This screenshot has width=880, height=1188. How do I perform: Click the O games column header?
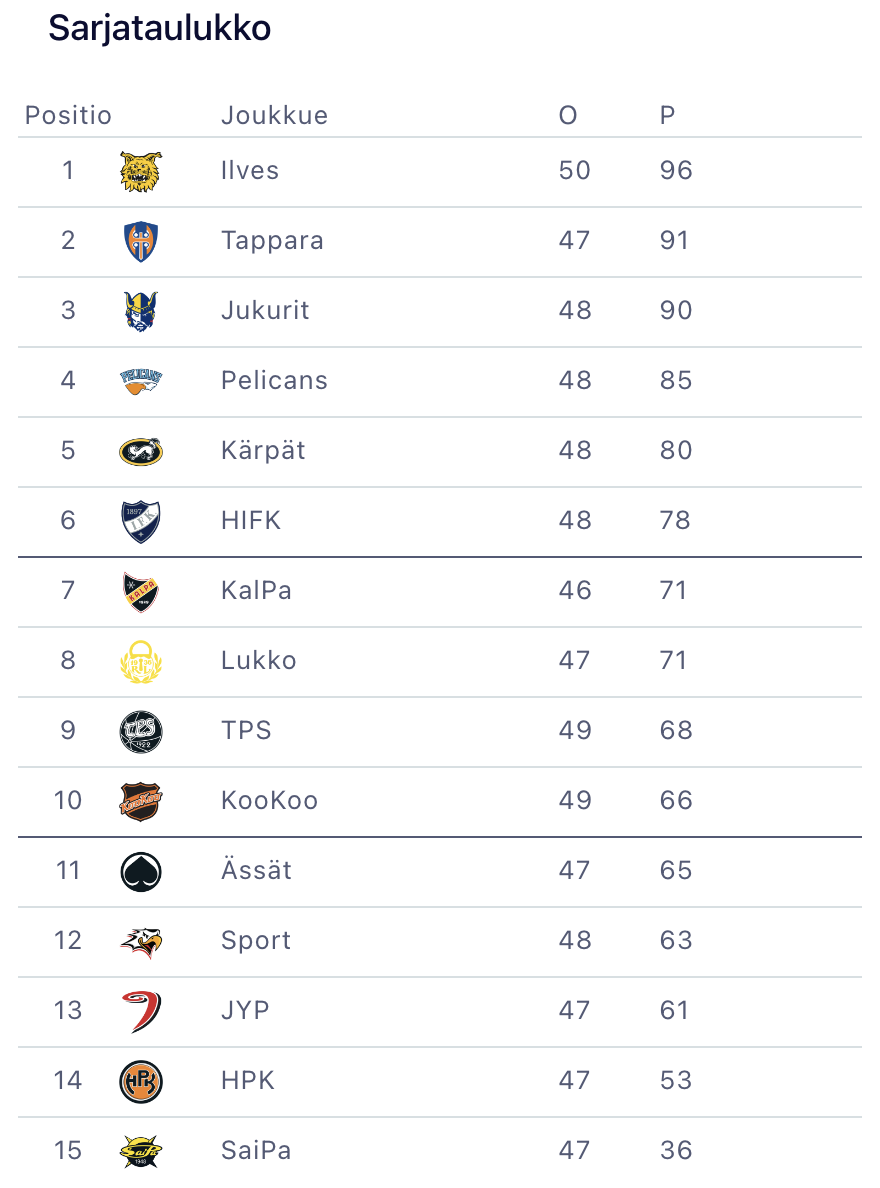(x=568, y=116)
